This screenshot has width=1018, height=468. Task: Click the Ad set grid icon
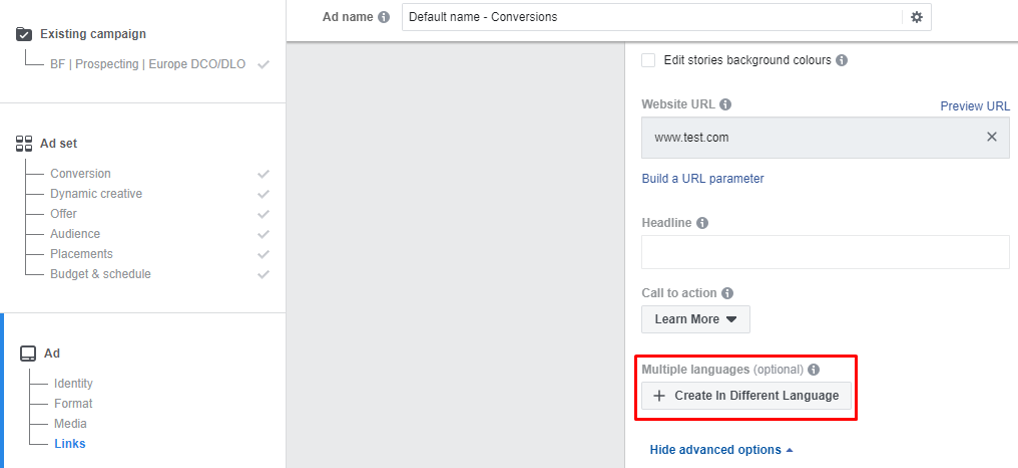tap(24, 143)
